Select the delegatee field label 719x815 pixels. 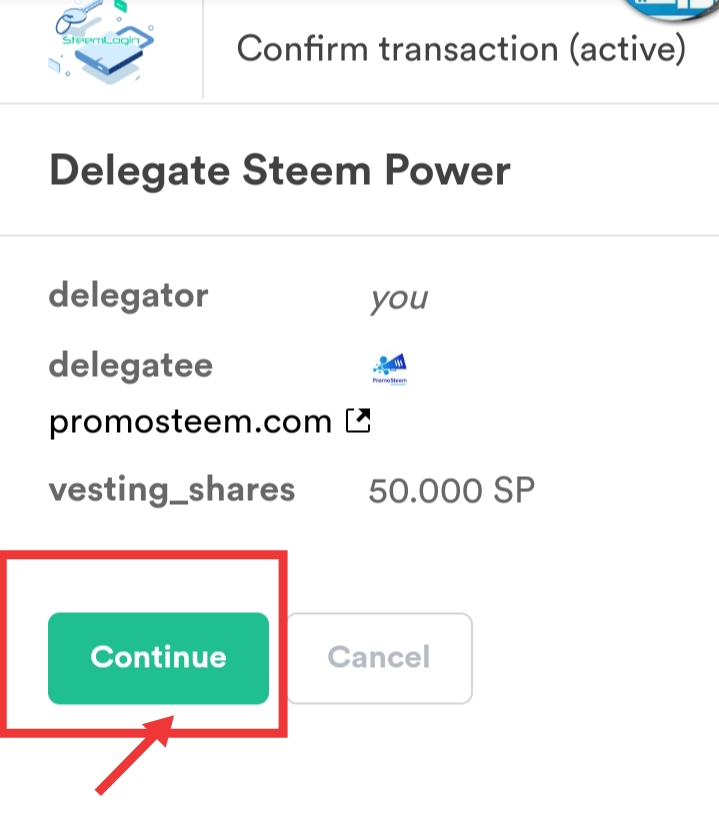(130, 365)
